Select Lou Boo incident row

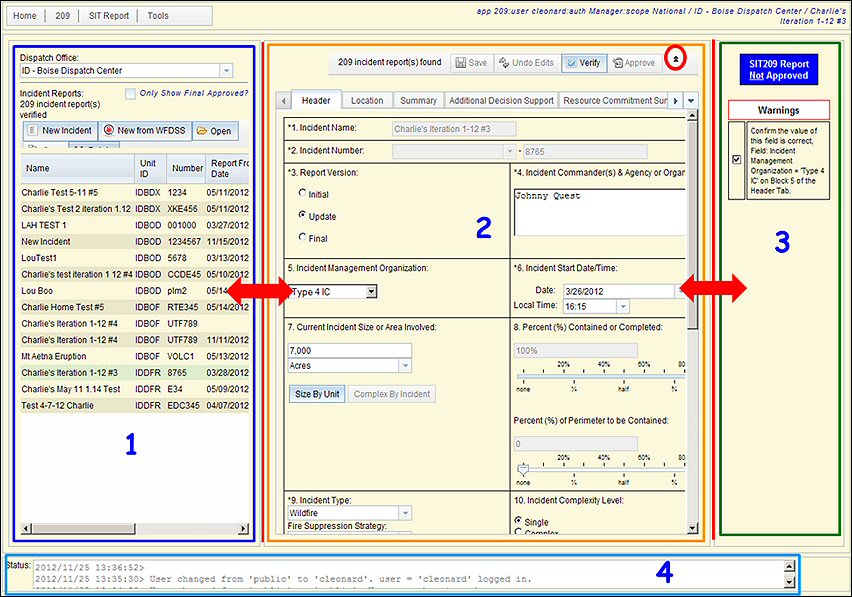click(135, 291)
